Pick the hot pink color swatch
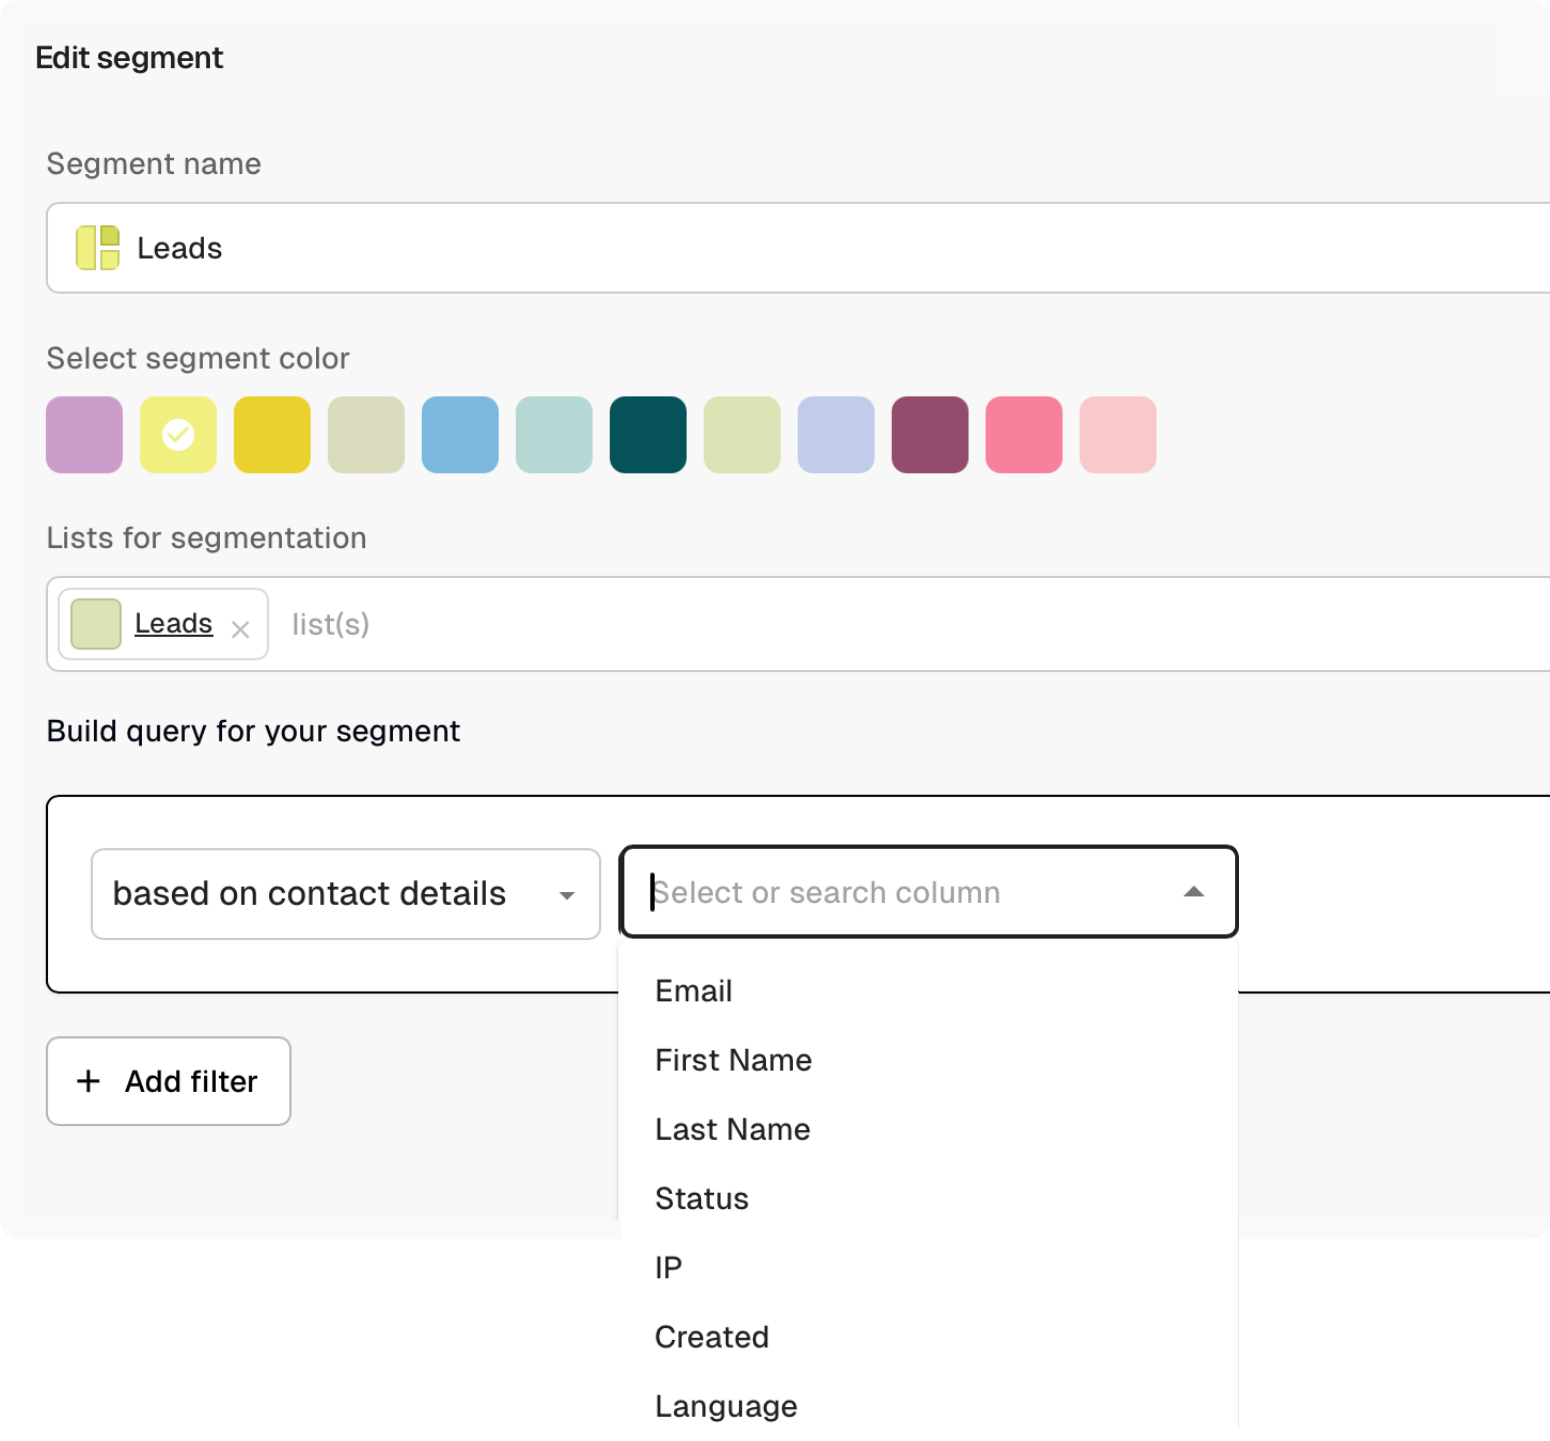This screenshot has height=1441, width=1550. click(1024, 435)
